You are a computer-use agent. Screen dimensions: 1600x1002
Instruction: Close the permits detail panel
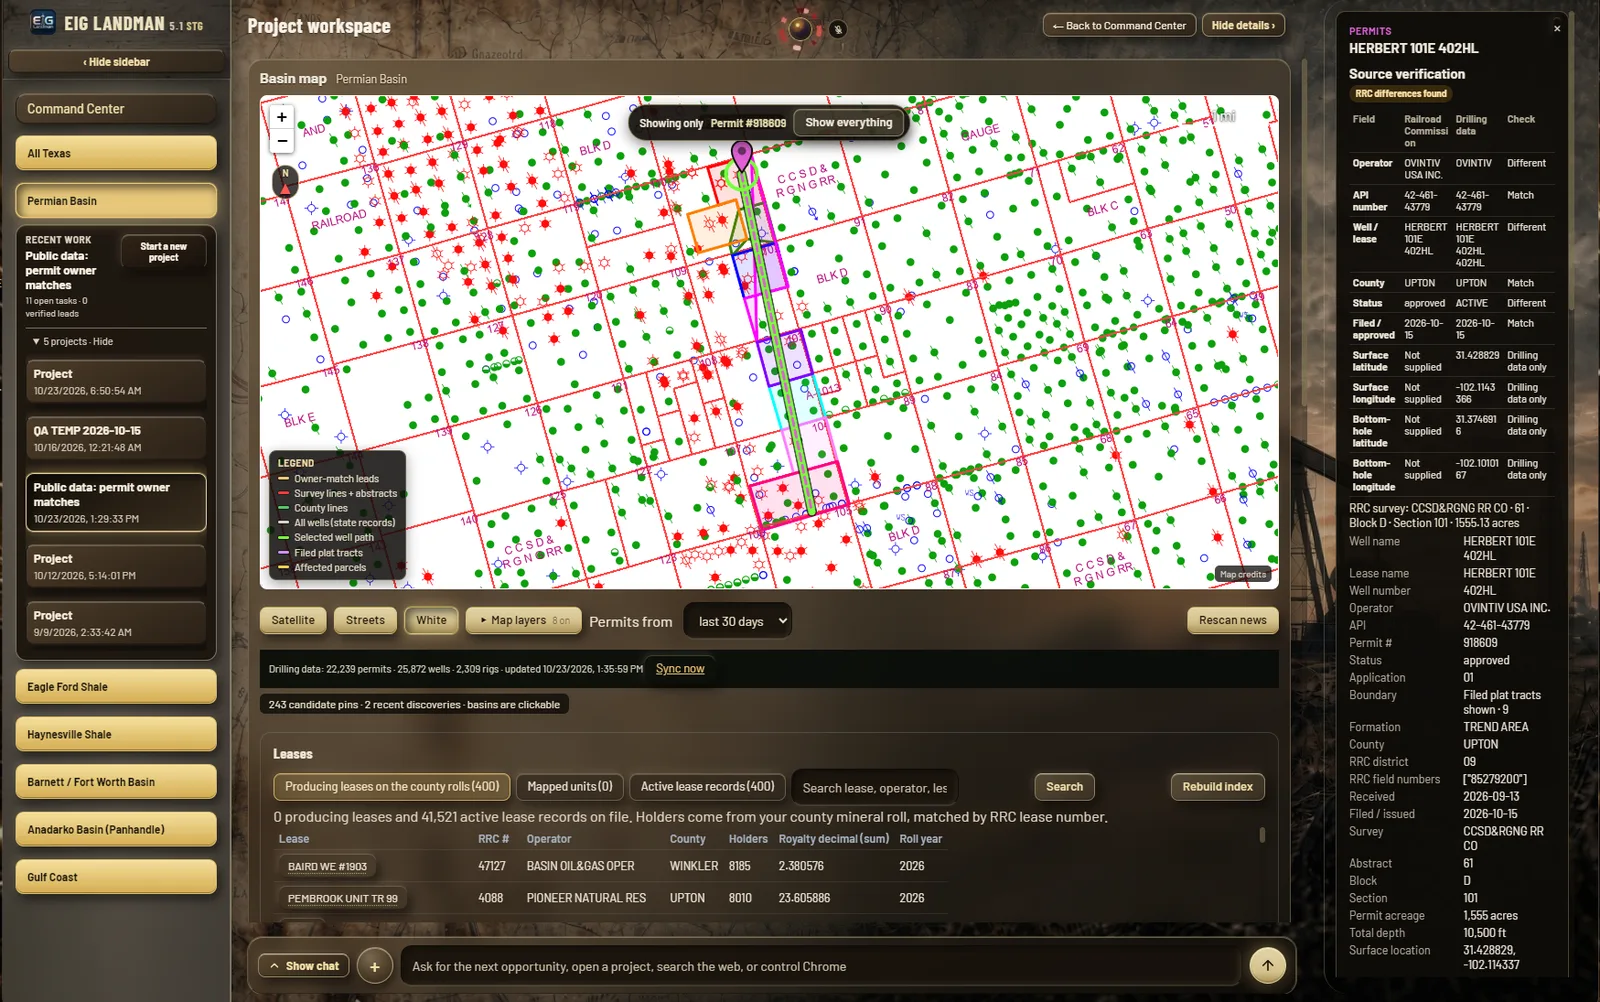[1557, 29]
